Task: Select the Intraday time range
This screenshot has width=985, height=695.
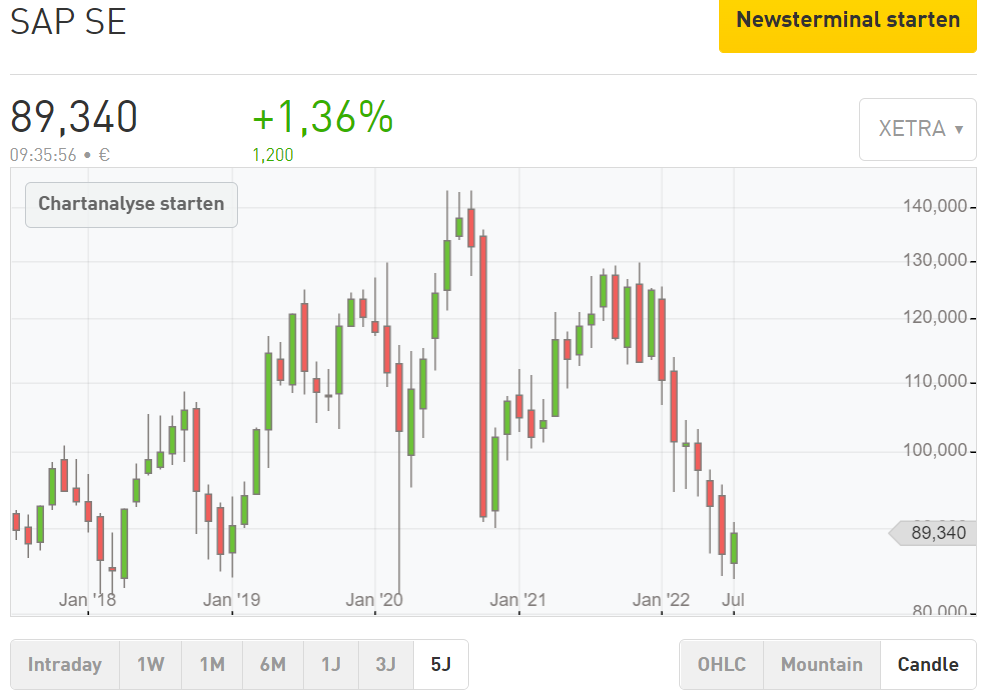Action: [x=65, y=664]
